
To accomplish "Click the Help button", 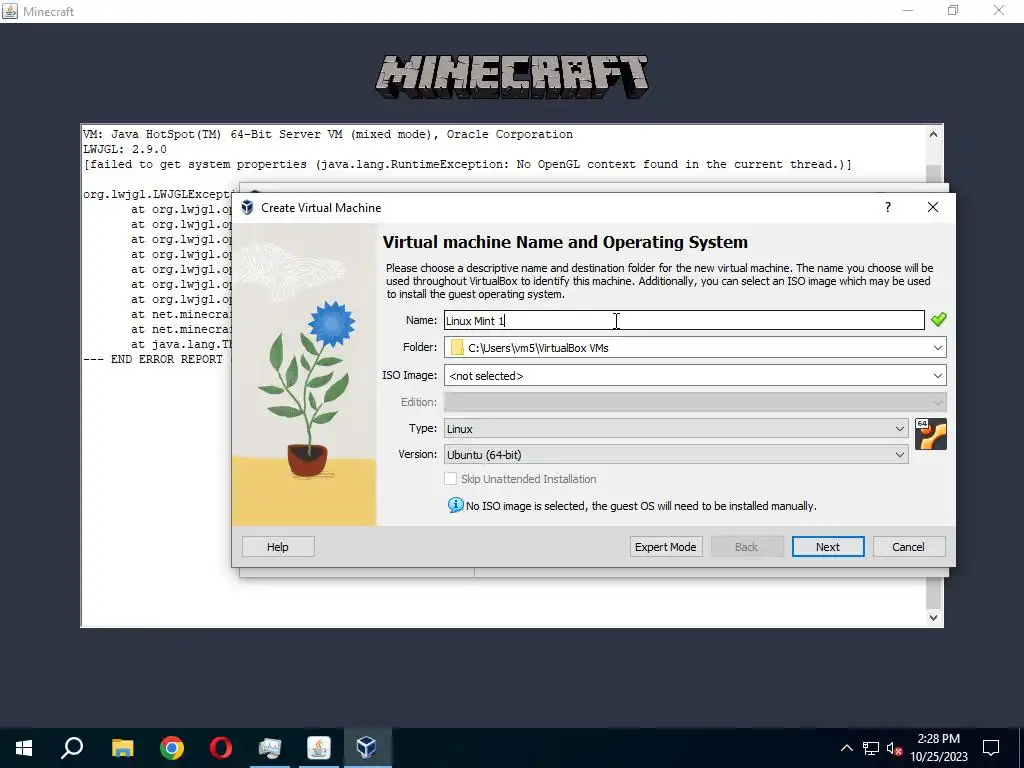I will point(278,547).
